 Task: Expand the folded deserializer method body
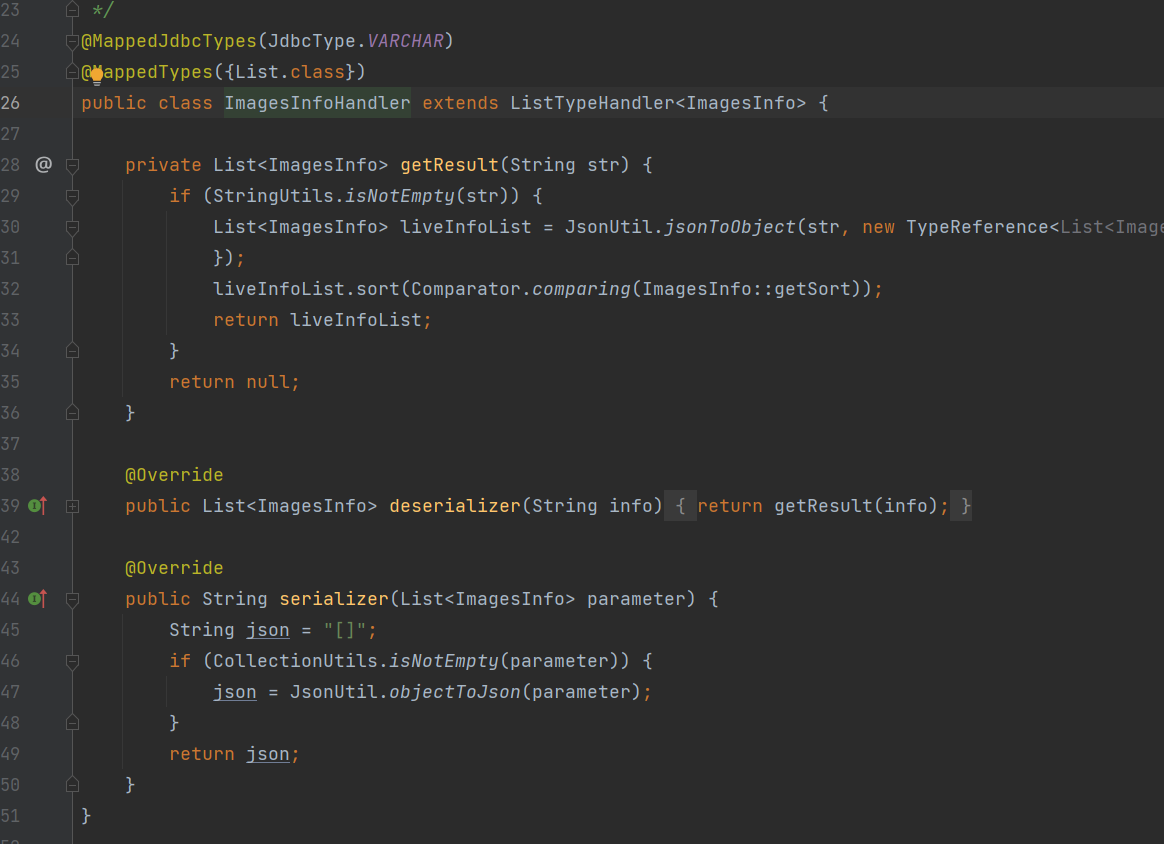(x=72, y=506)
